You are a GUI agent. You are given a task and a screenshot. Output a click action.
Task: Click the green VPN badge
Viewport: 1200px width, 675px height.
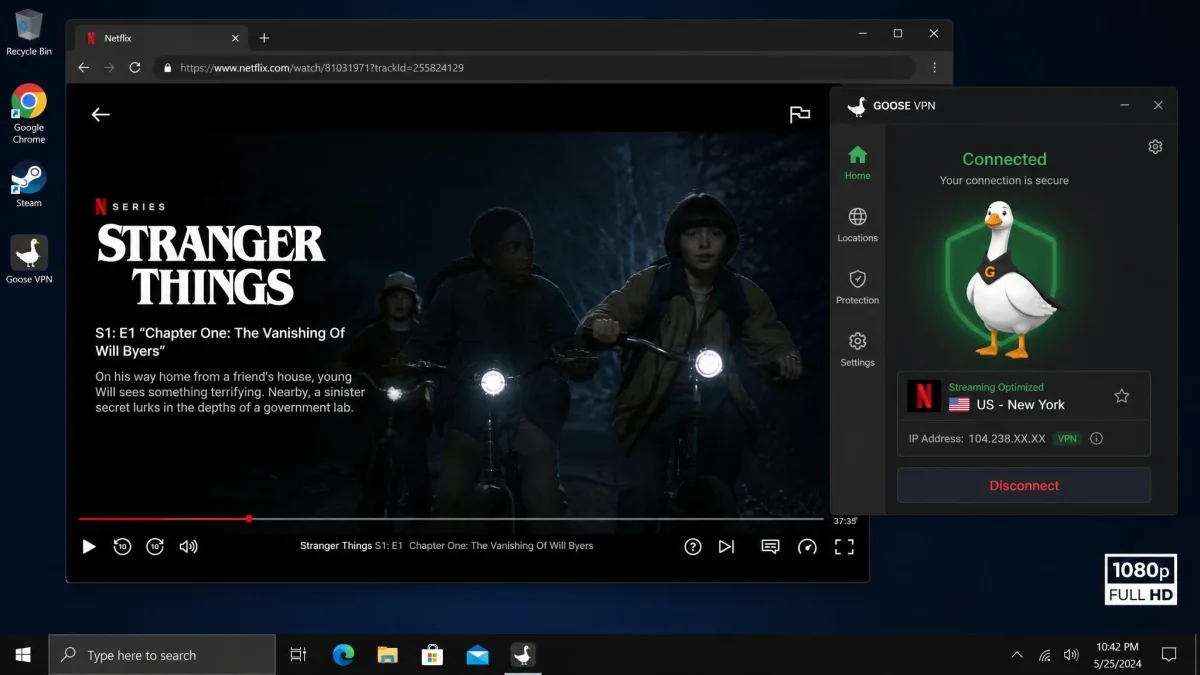point(1068,438)
